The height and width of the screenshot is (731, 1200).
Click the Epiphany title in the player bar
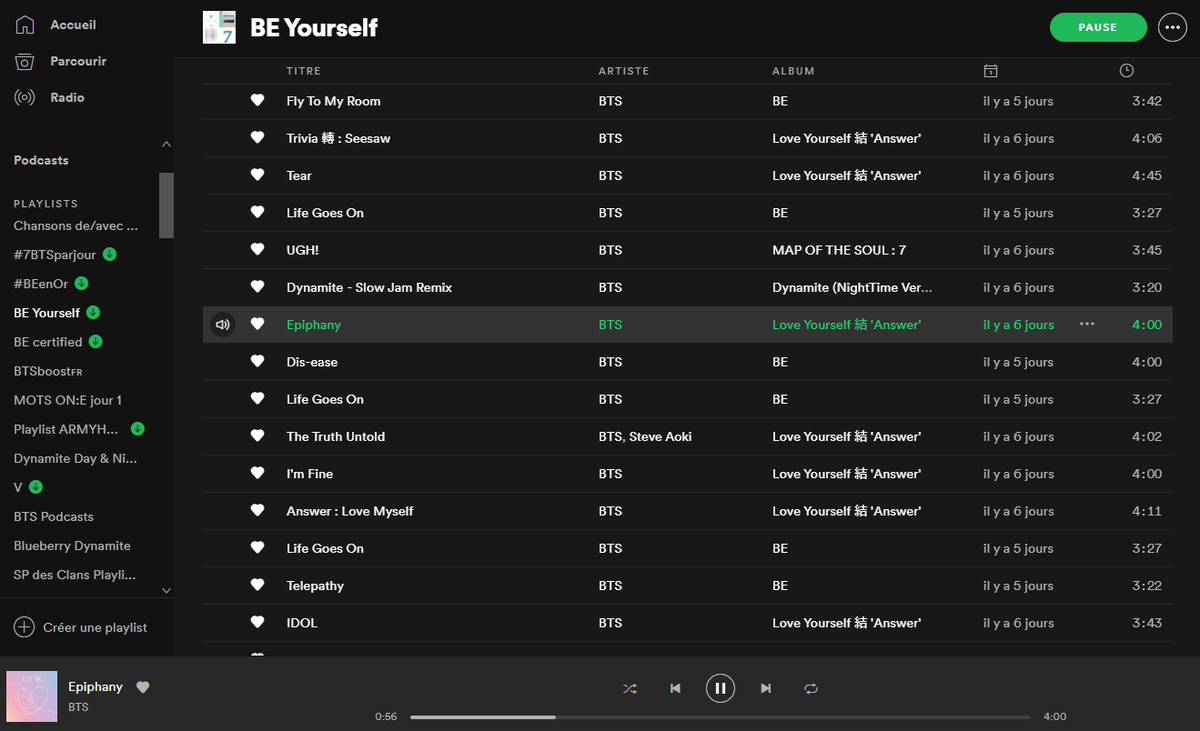[x=95, y=687]
